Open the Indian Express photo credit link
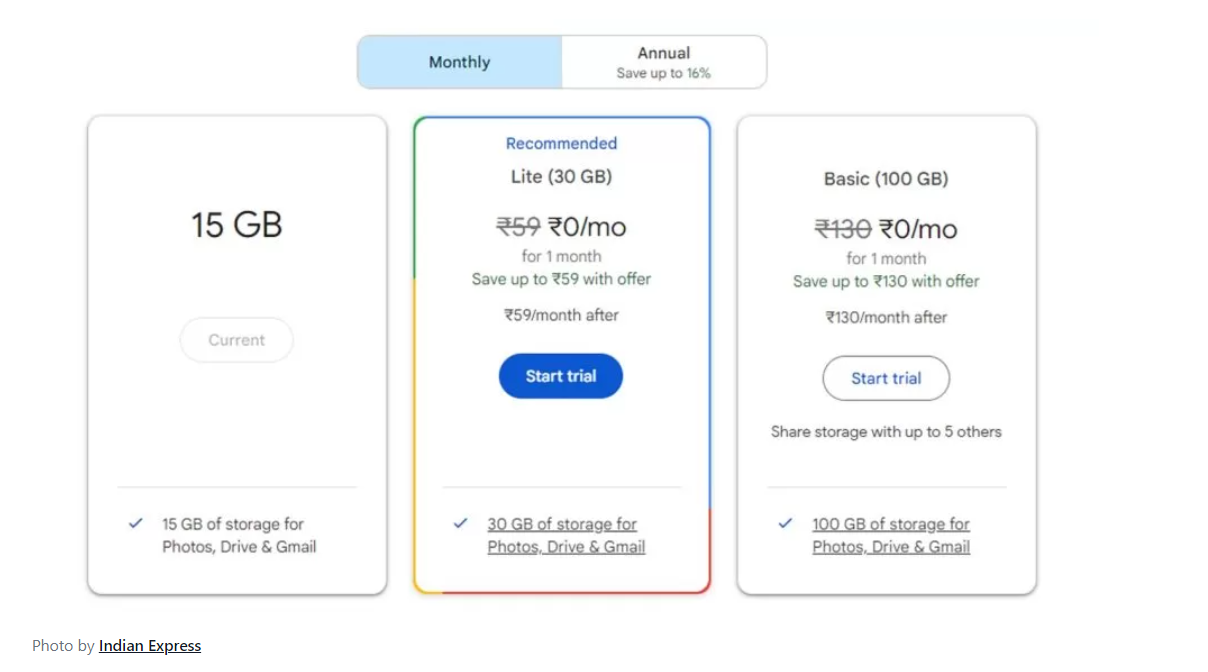 click(x=150, y=646)
